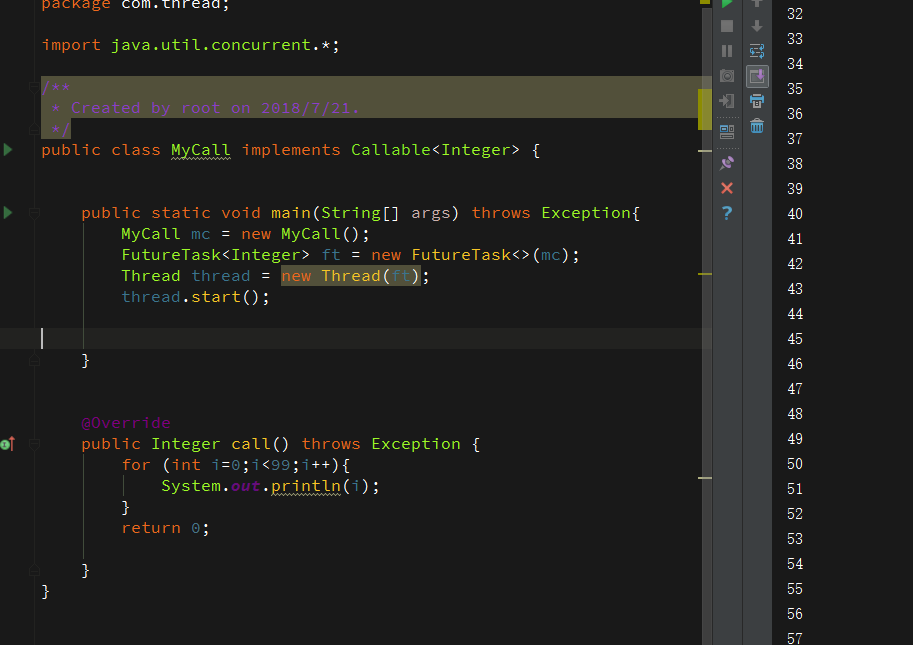
Task: Click console output line 40
Action: pos(795,214)
